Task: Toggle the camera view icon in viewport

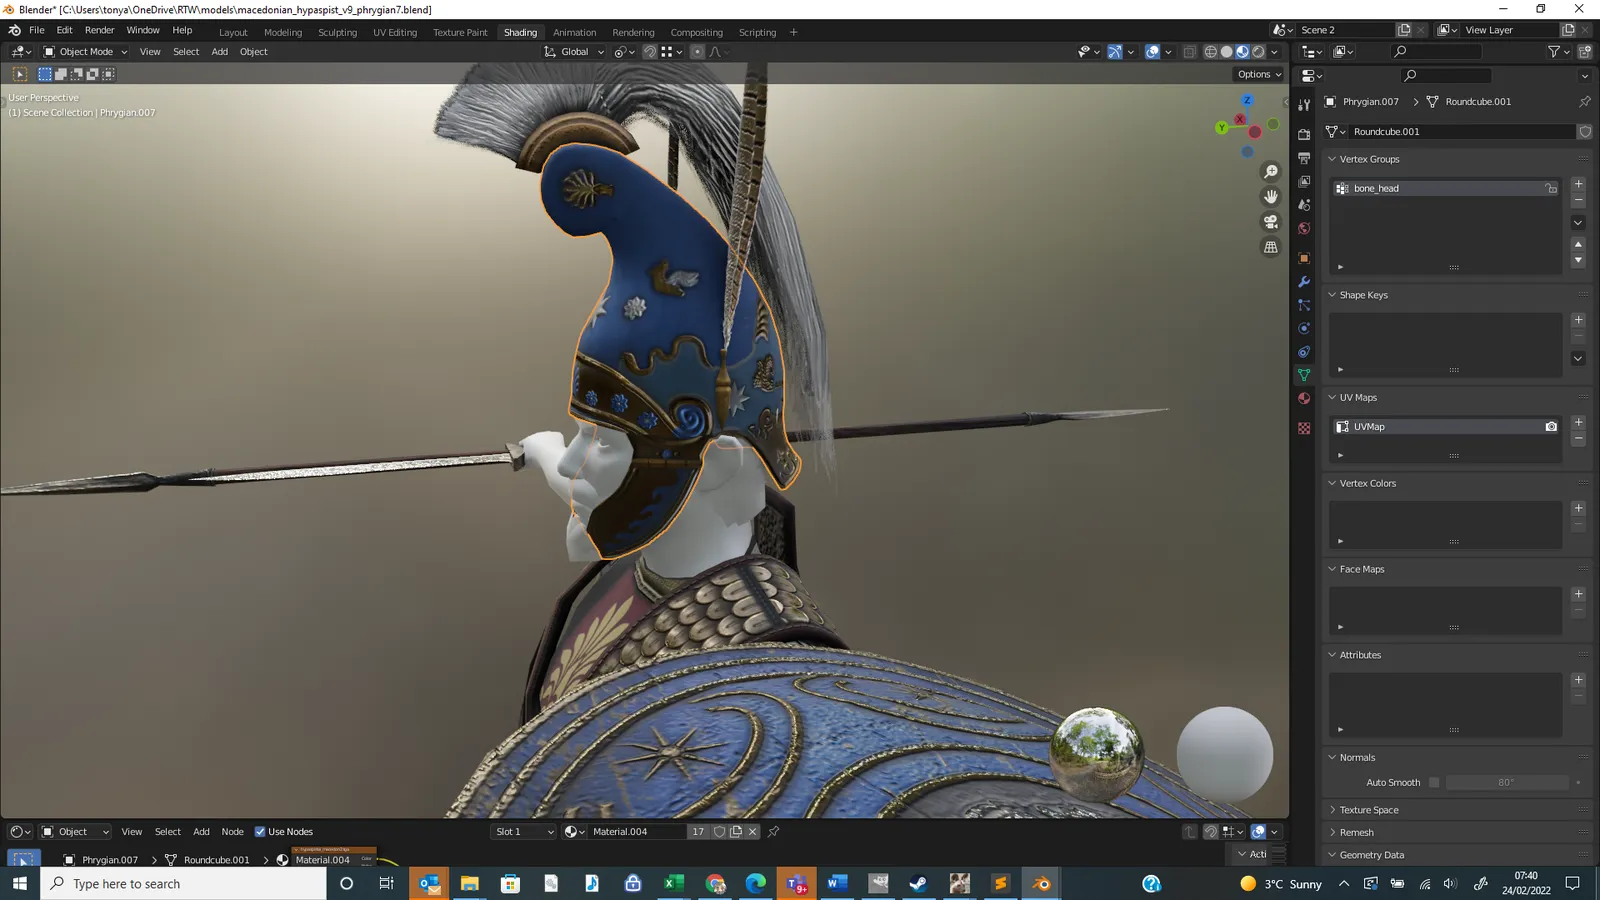Action: coord(1271,222)
